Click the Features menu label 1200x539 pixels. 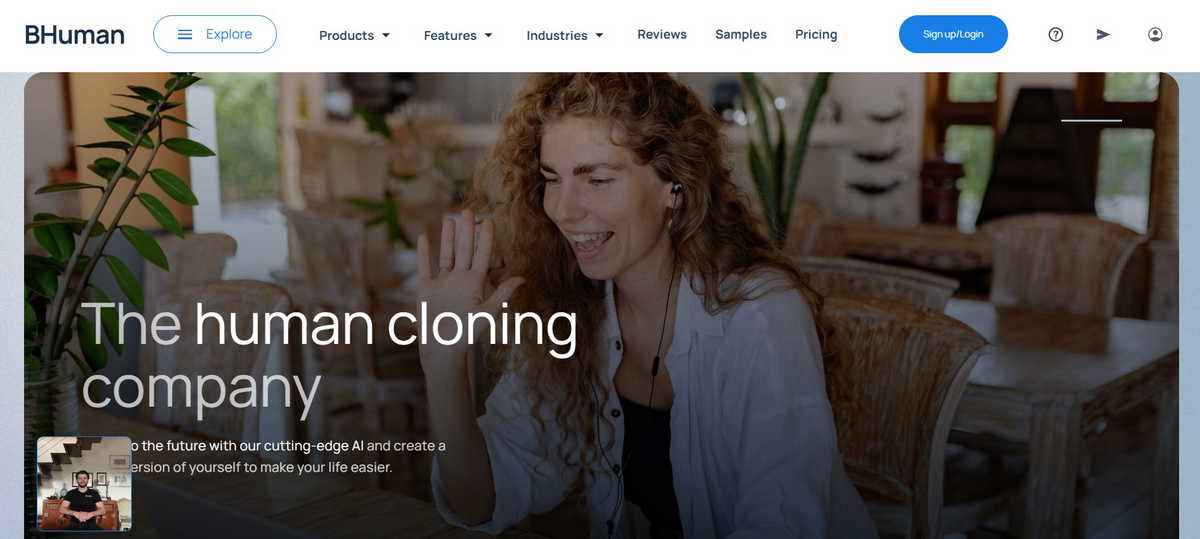click(450, 35)
